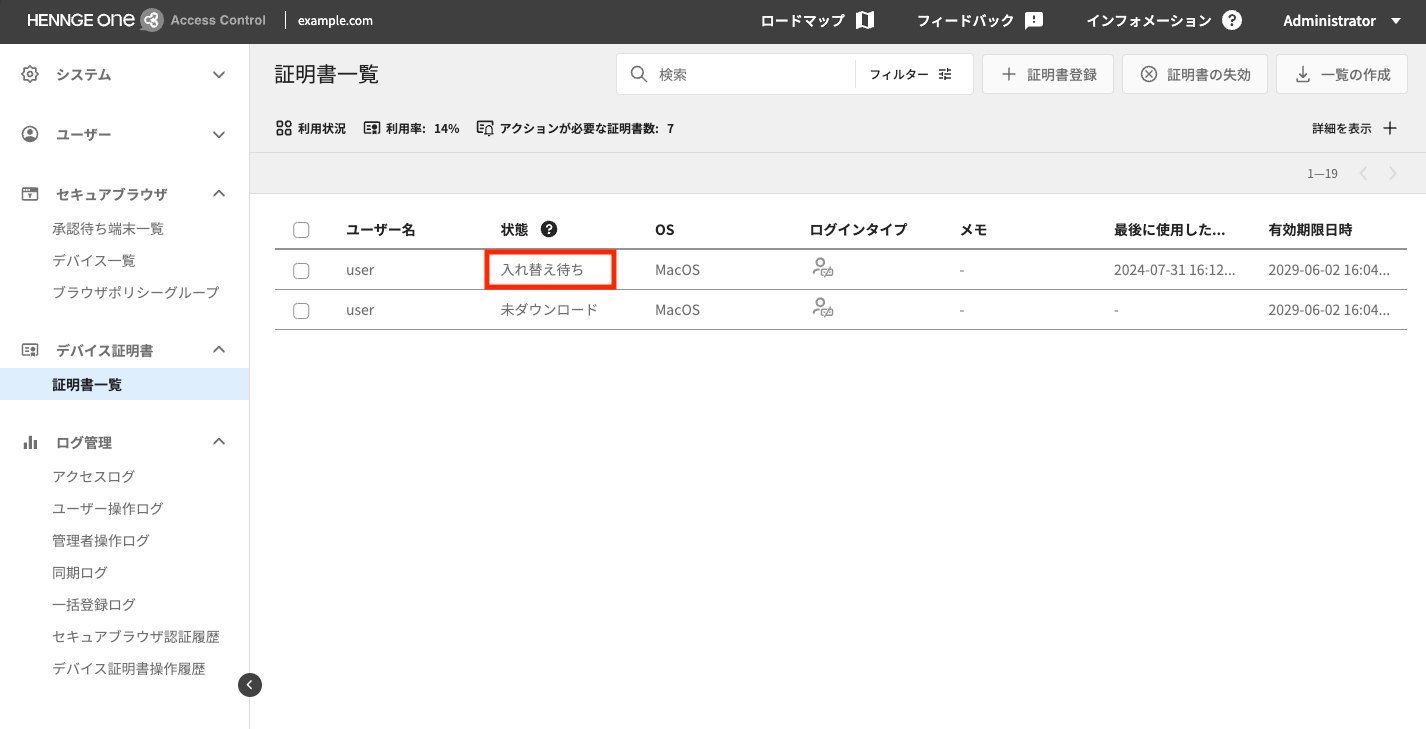The image size is (1426, 729).
Task: Open the Administrator account dropdown
Action: click(x=1341, y=21)
